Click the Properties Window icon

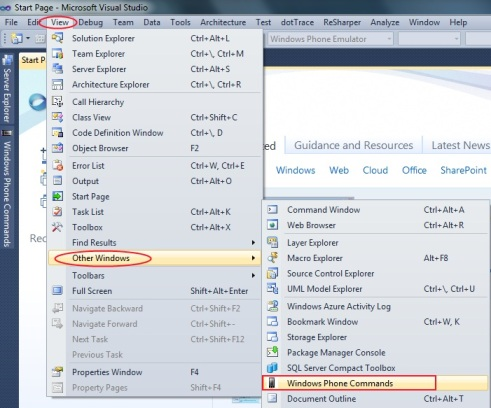57,372
